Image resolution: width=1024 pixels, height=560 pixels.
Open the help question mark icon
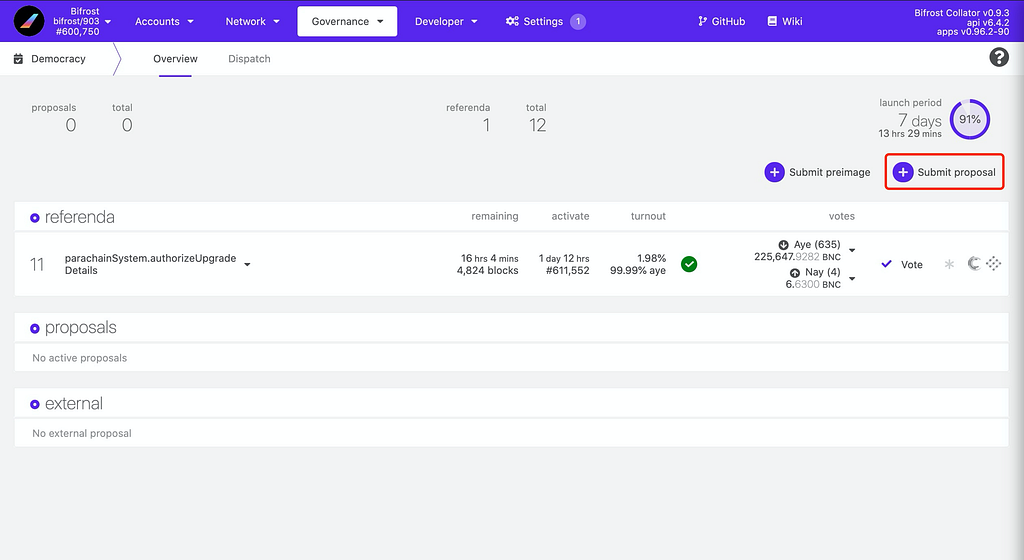coord(999,57)
